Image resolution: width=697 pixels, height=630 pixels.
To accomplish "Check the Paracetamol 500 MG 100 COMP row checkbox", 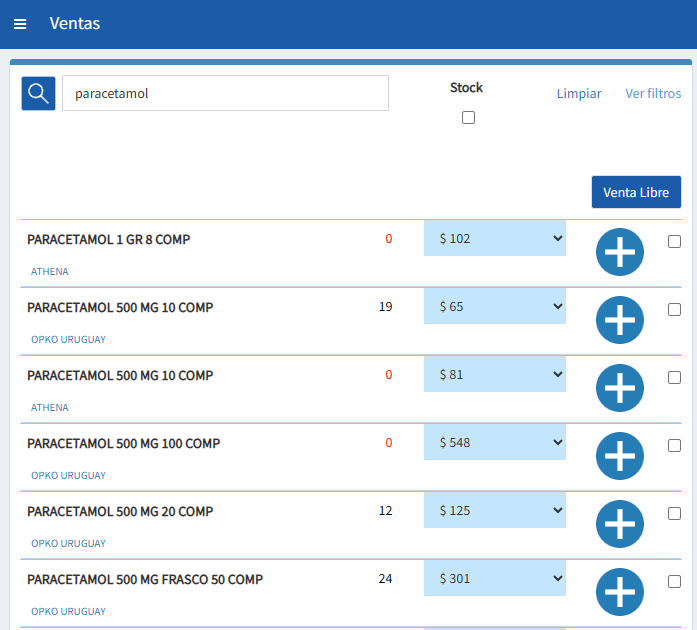I will coord(674,445).
